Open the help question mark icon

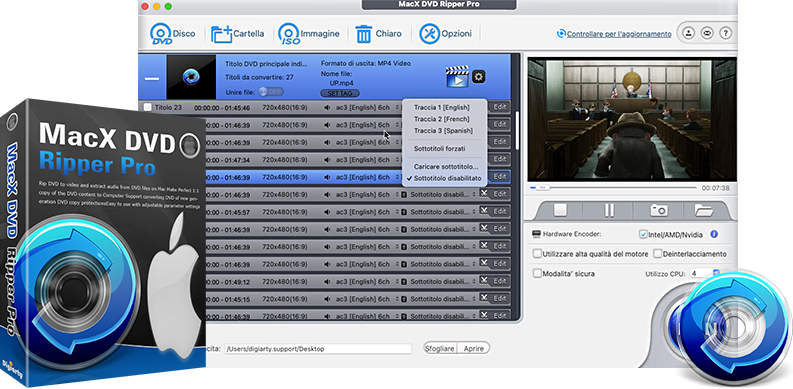point(726,33)
